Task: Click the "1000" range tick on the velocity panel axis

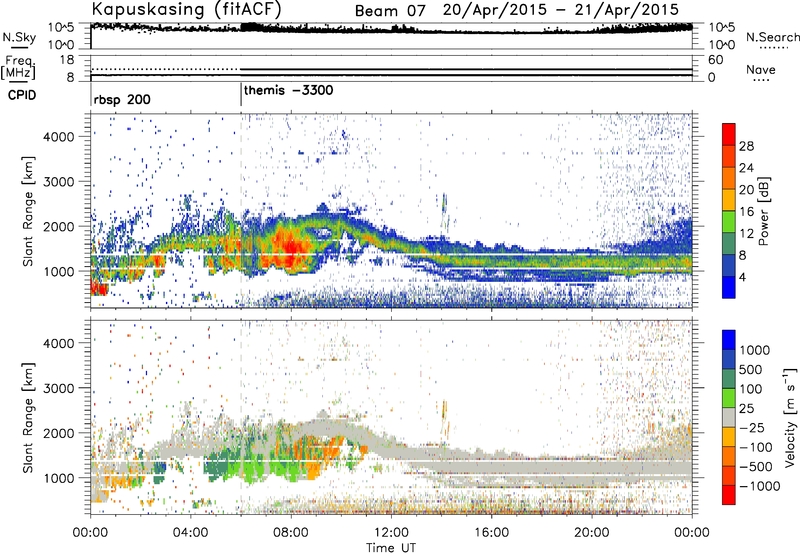Action: tap(59, 478)
